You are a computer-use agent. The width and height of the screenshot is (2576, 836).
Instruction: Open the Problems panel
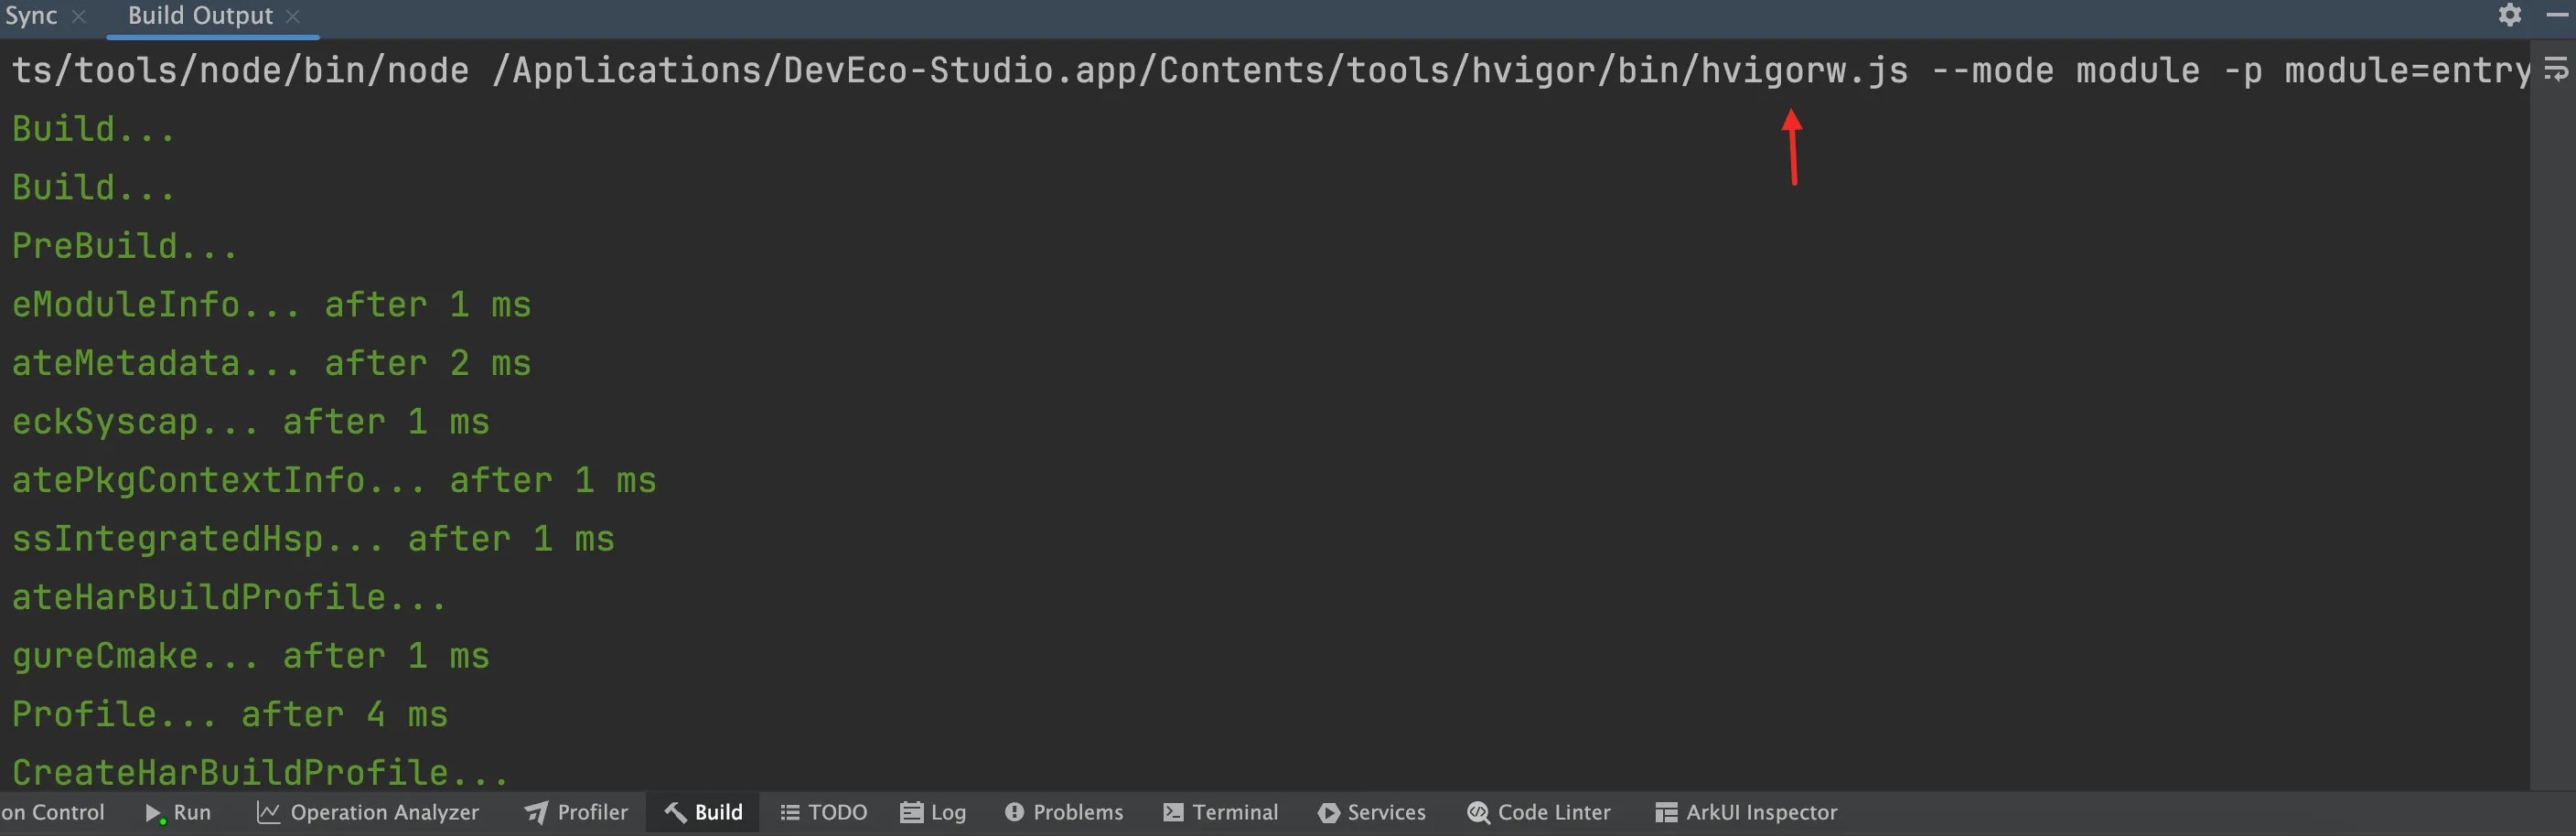[1064, 813]
